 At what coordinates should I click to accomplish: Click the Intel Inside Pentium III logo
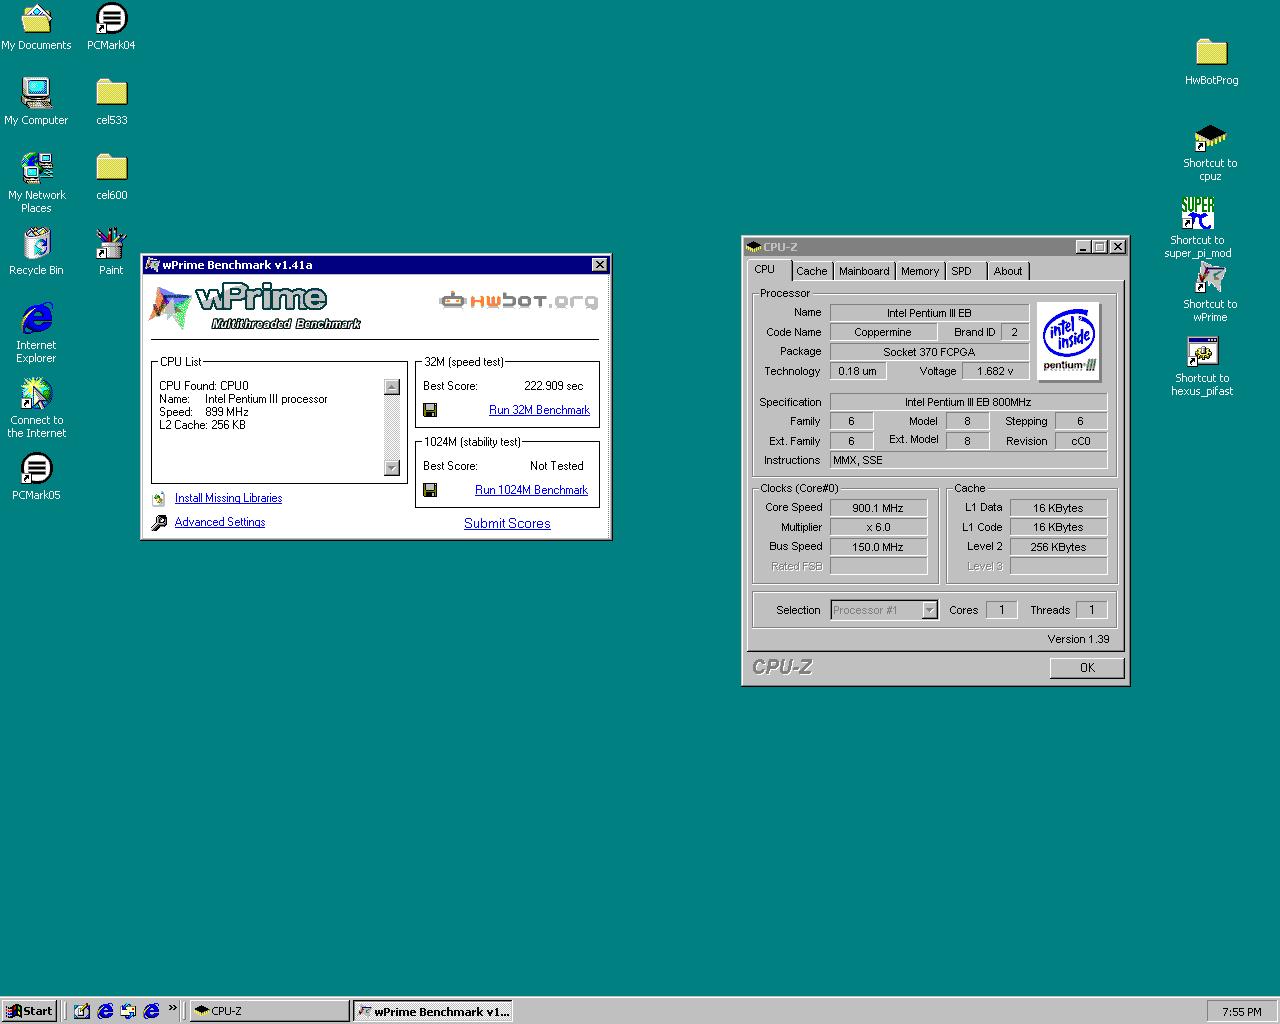pos(1069,341)
